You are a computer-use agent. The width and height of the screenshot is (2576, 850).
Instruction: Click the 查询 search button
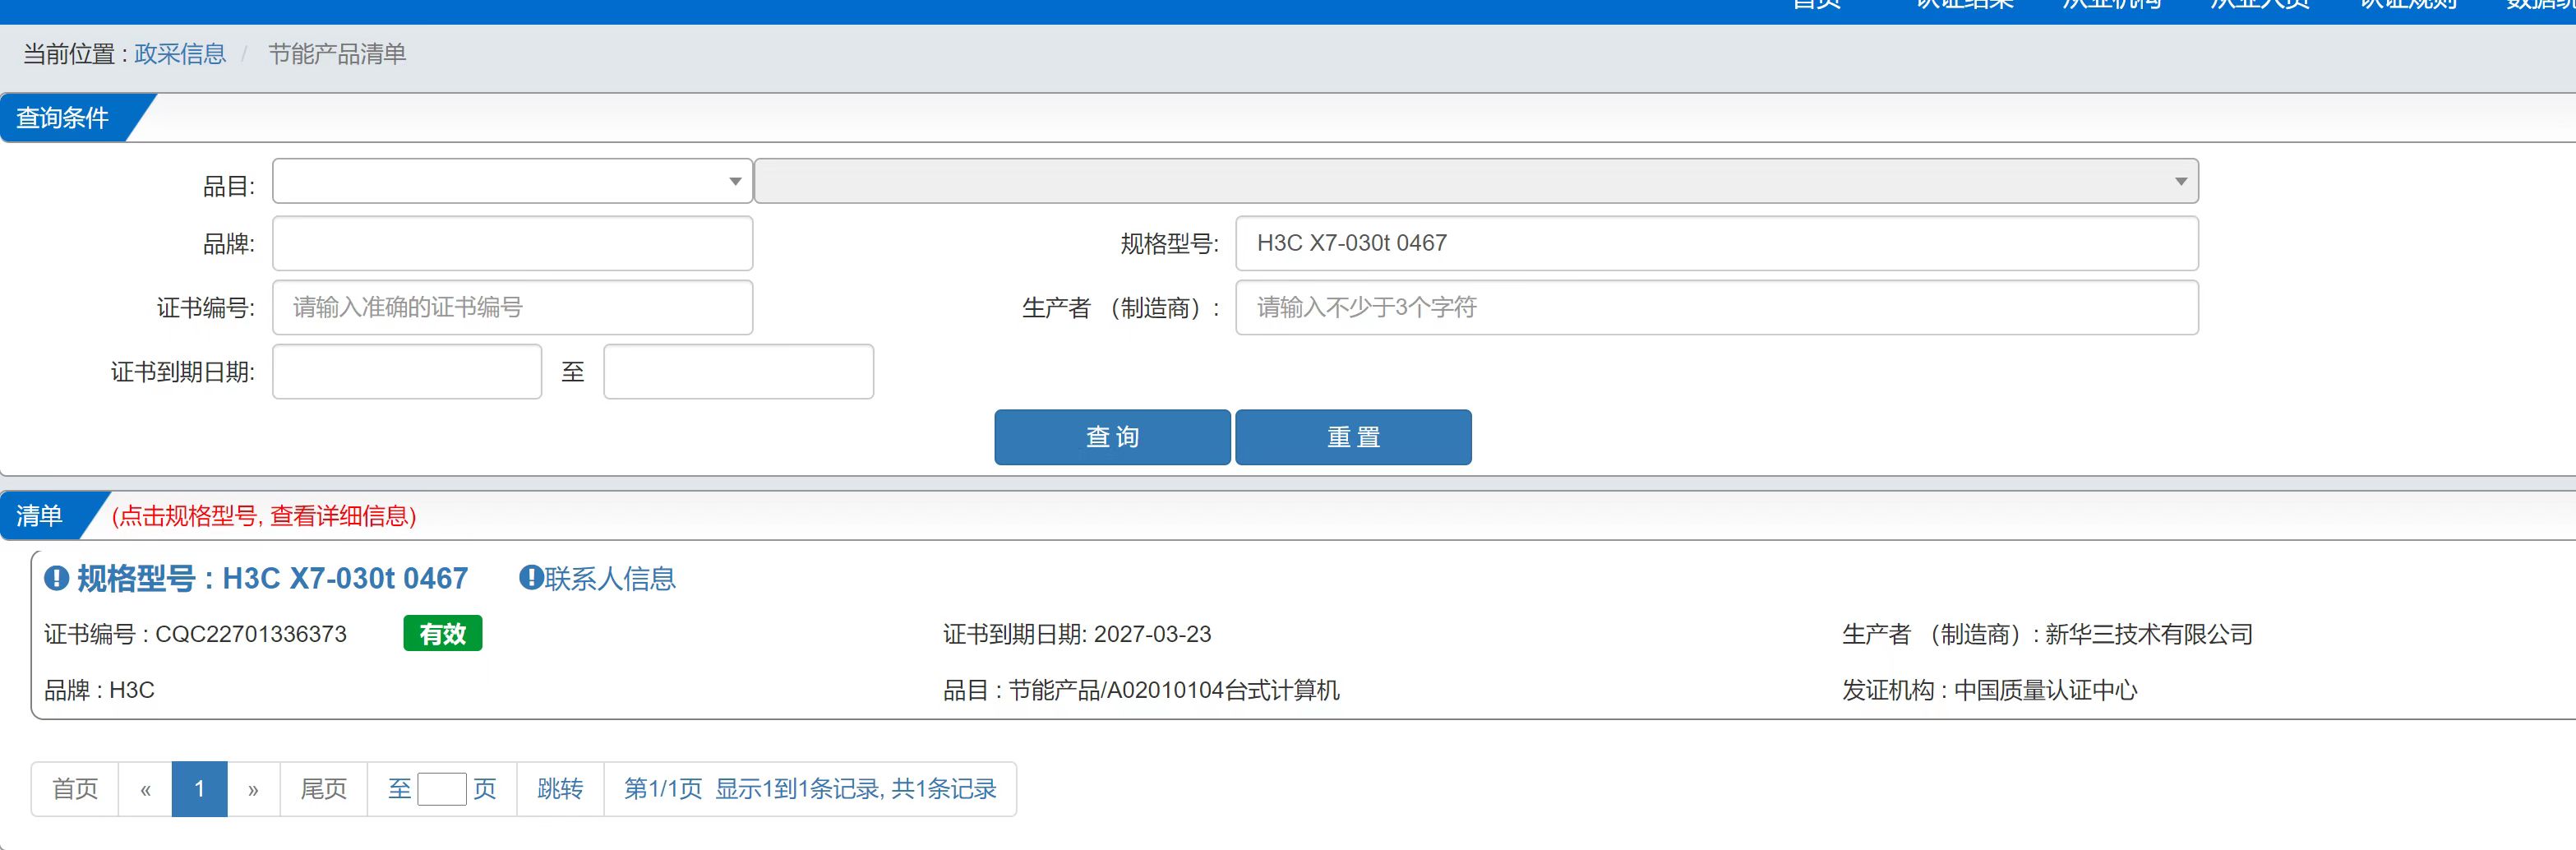pyautogui.click(x=1112, y=437)
